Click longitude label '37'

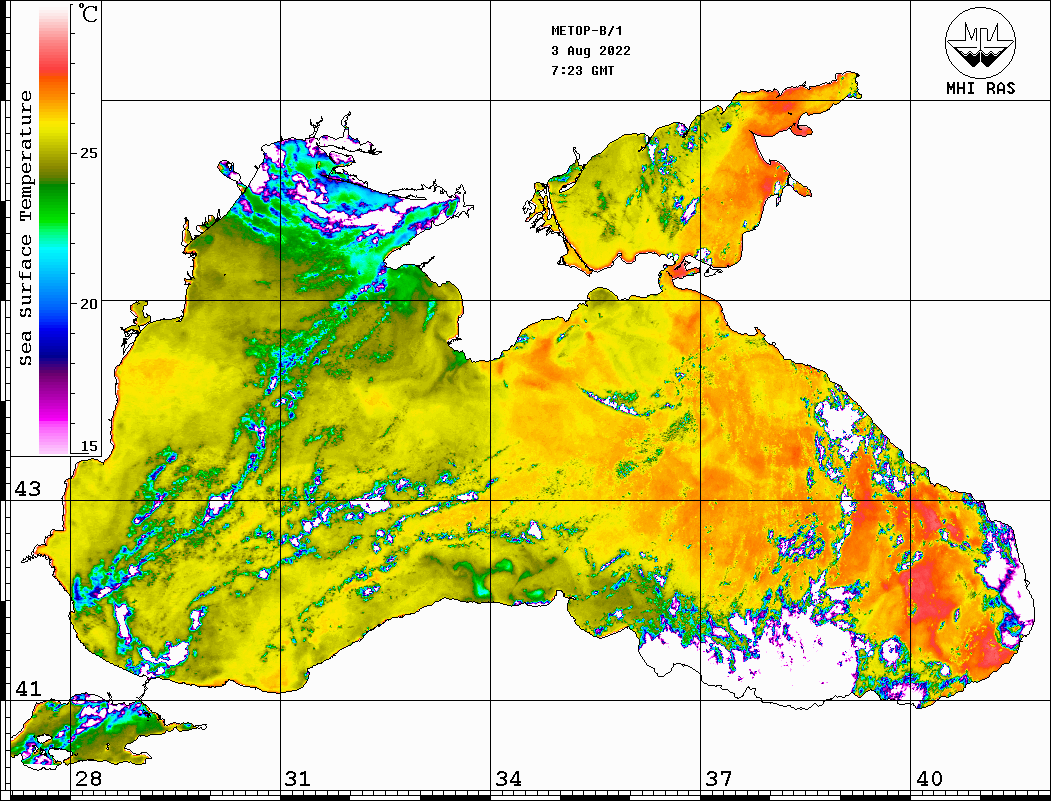[x=719, y=779]
